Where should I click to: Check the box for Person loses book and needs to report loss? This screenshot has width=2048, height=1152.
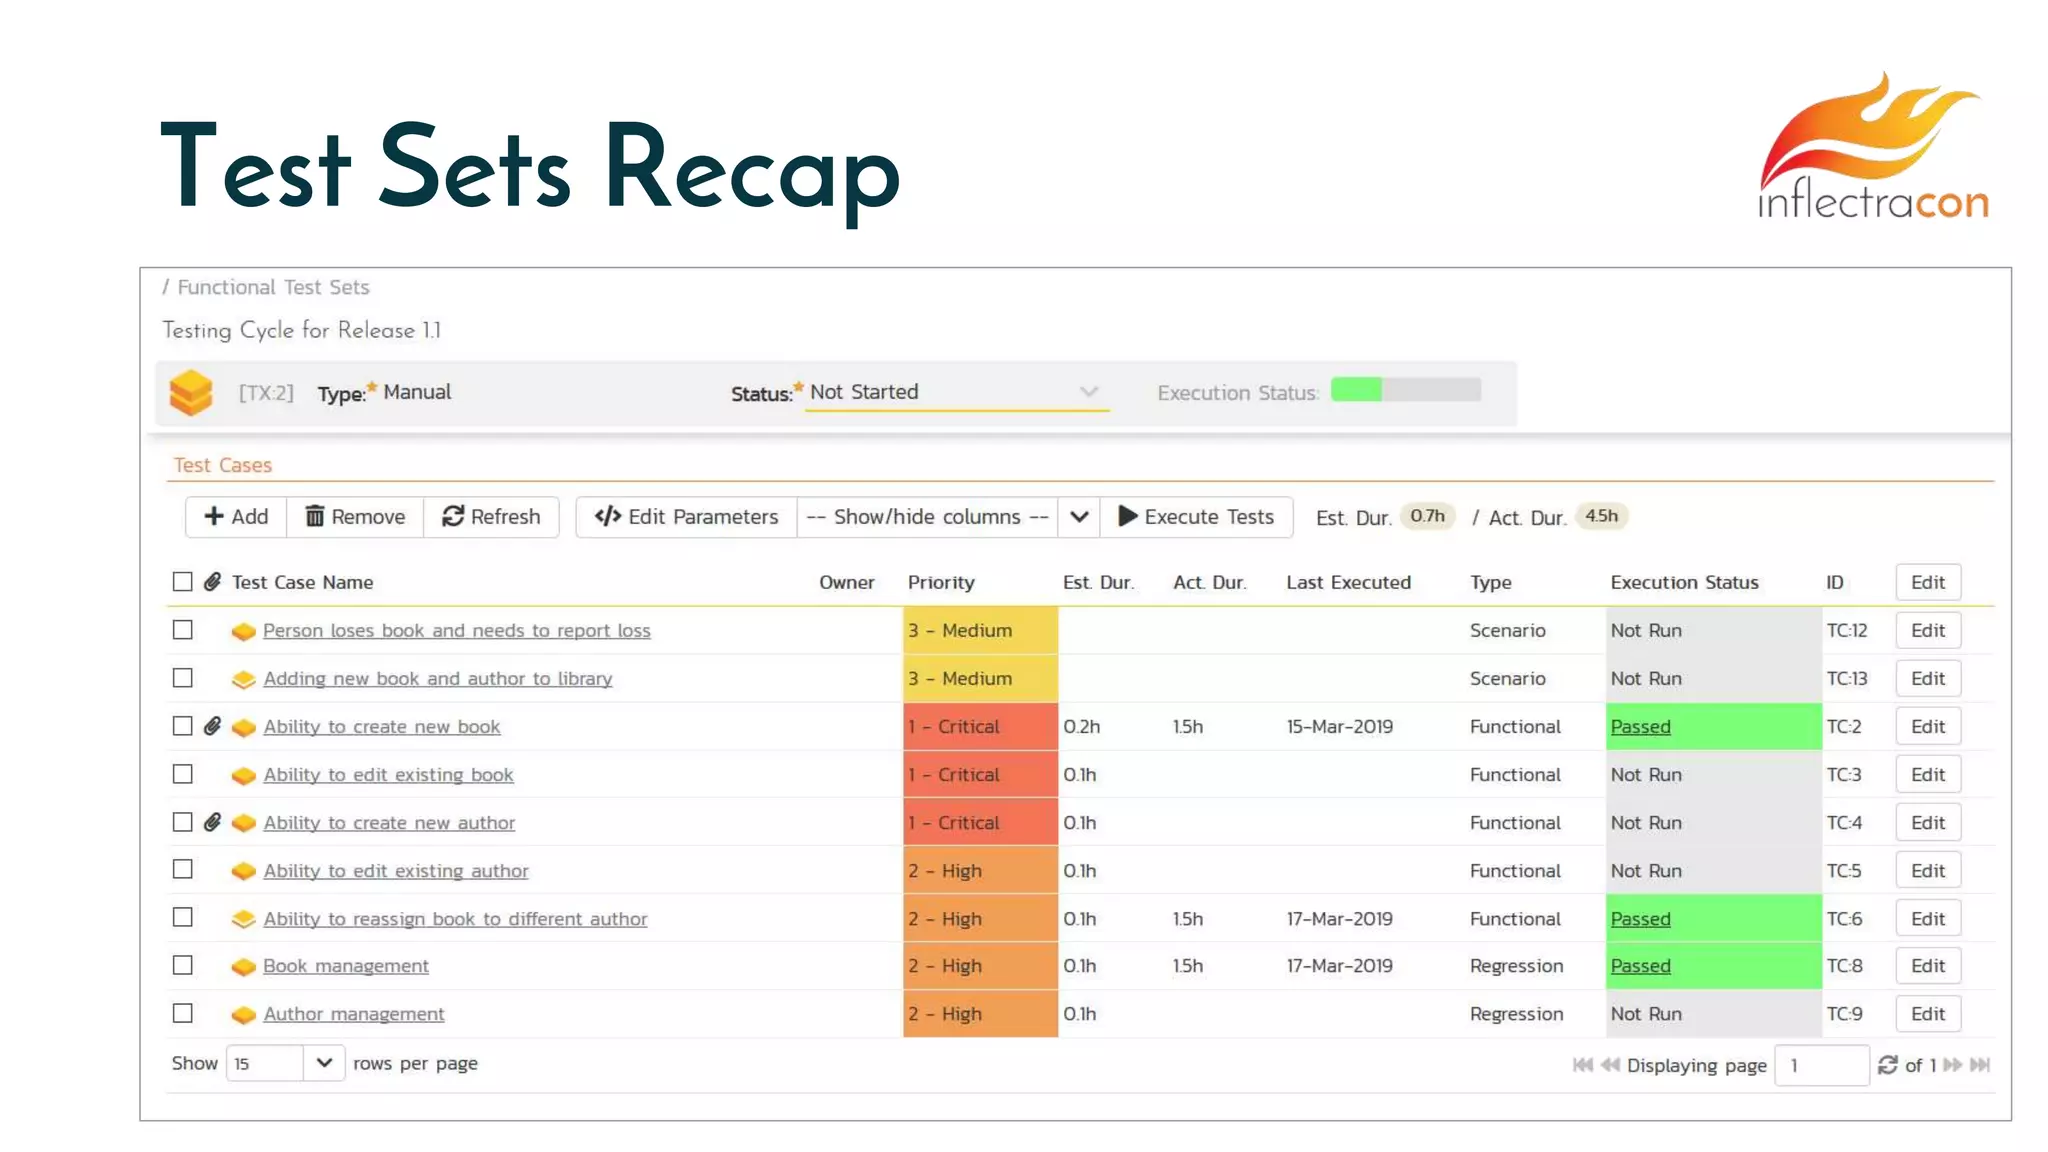tap(182, 630)
